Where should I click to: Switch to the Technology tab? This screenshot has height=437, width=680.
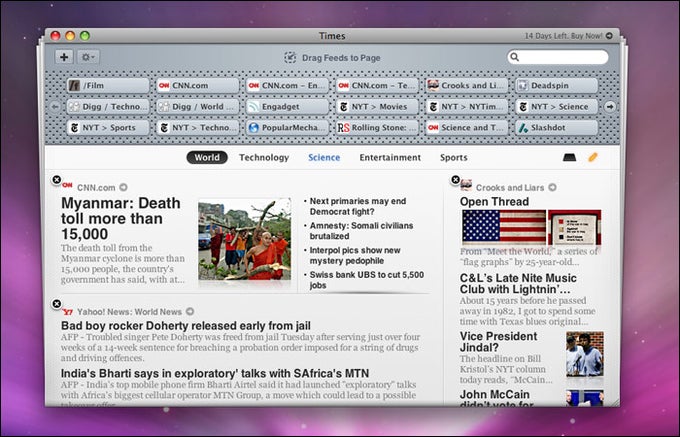pyautogui.click(x=264, y=157)
